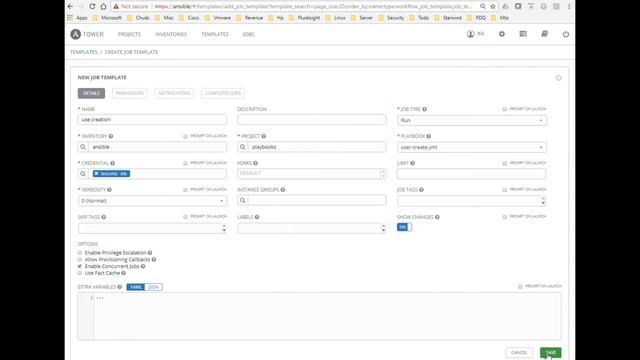Click the Cancel button
Image resolution: width=640 pixels, height=360 pixels.
(x=519, y=353)
